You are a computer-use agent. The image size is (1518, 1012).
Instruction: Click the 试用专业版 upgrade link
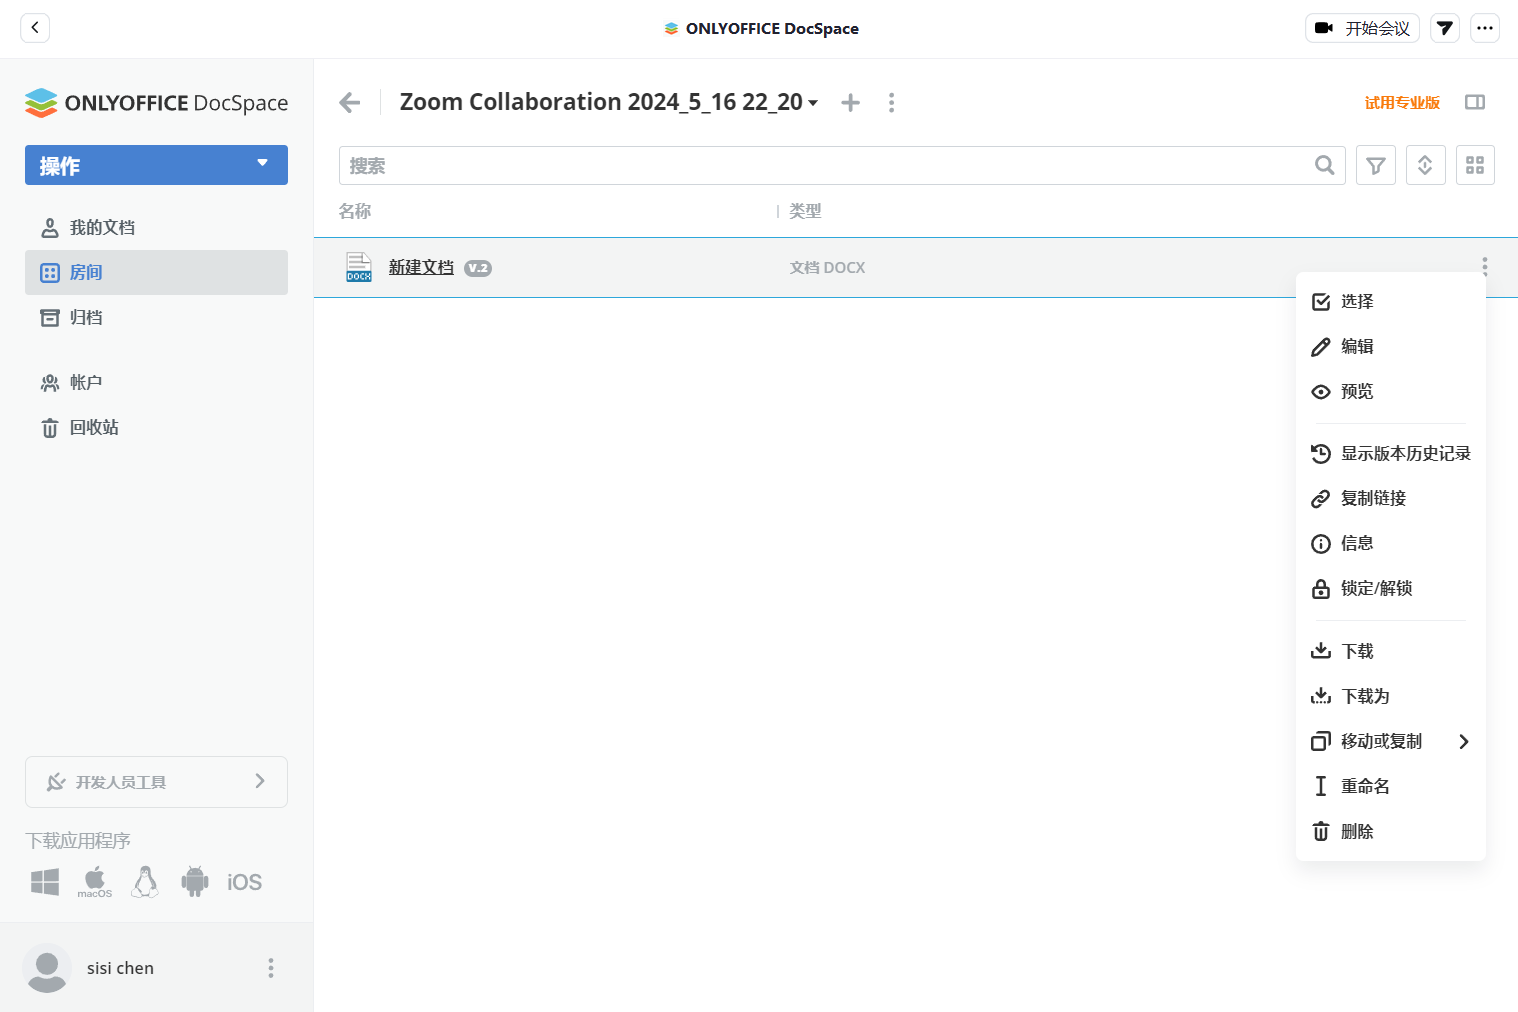[1402, 102]
